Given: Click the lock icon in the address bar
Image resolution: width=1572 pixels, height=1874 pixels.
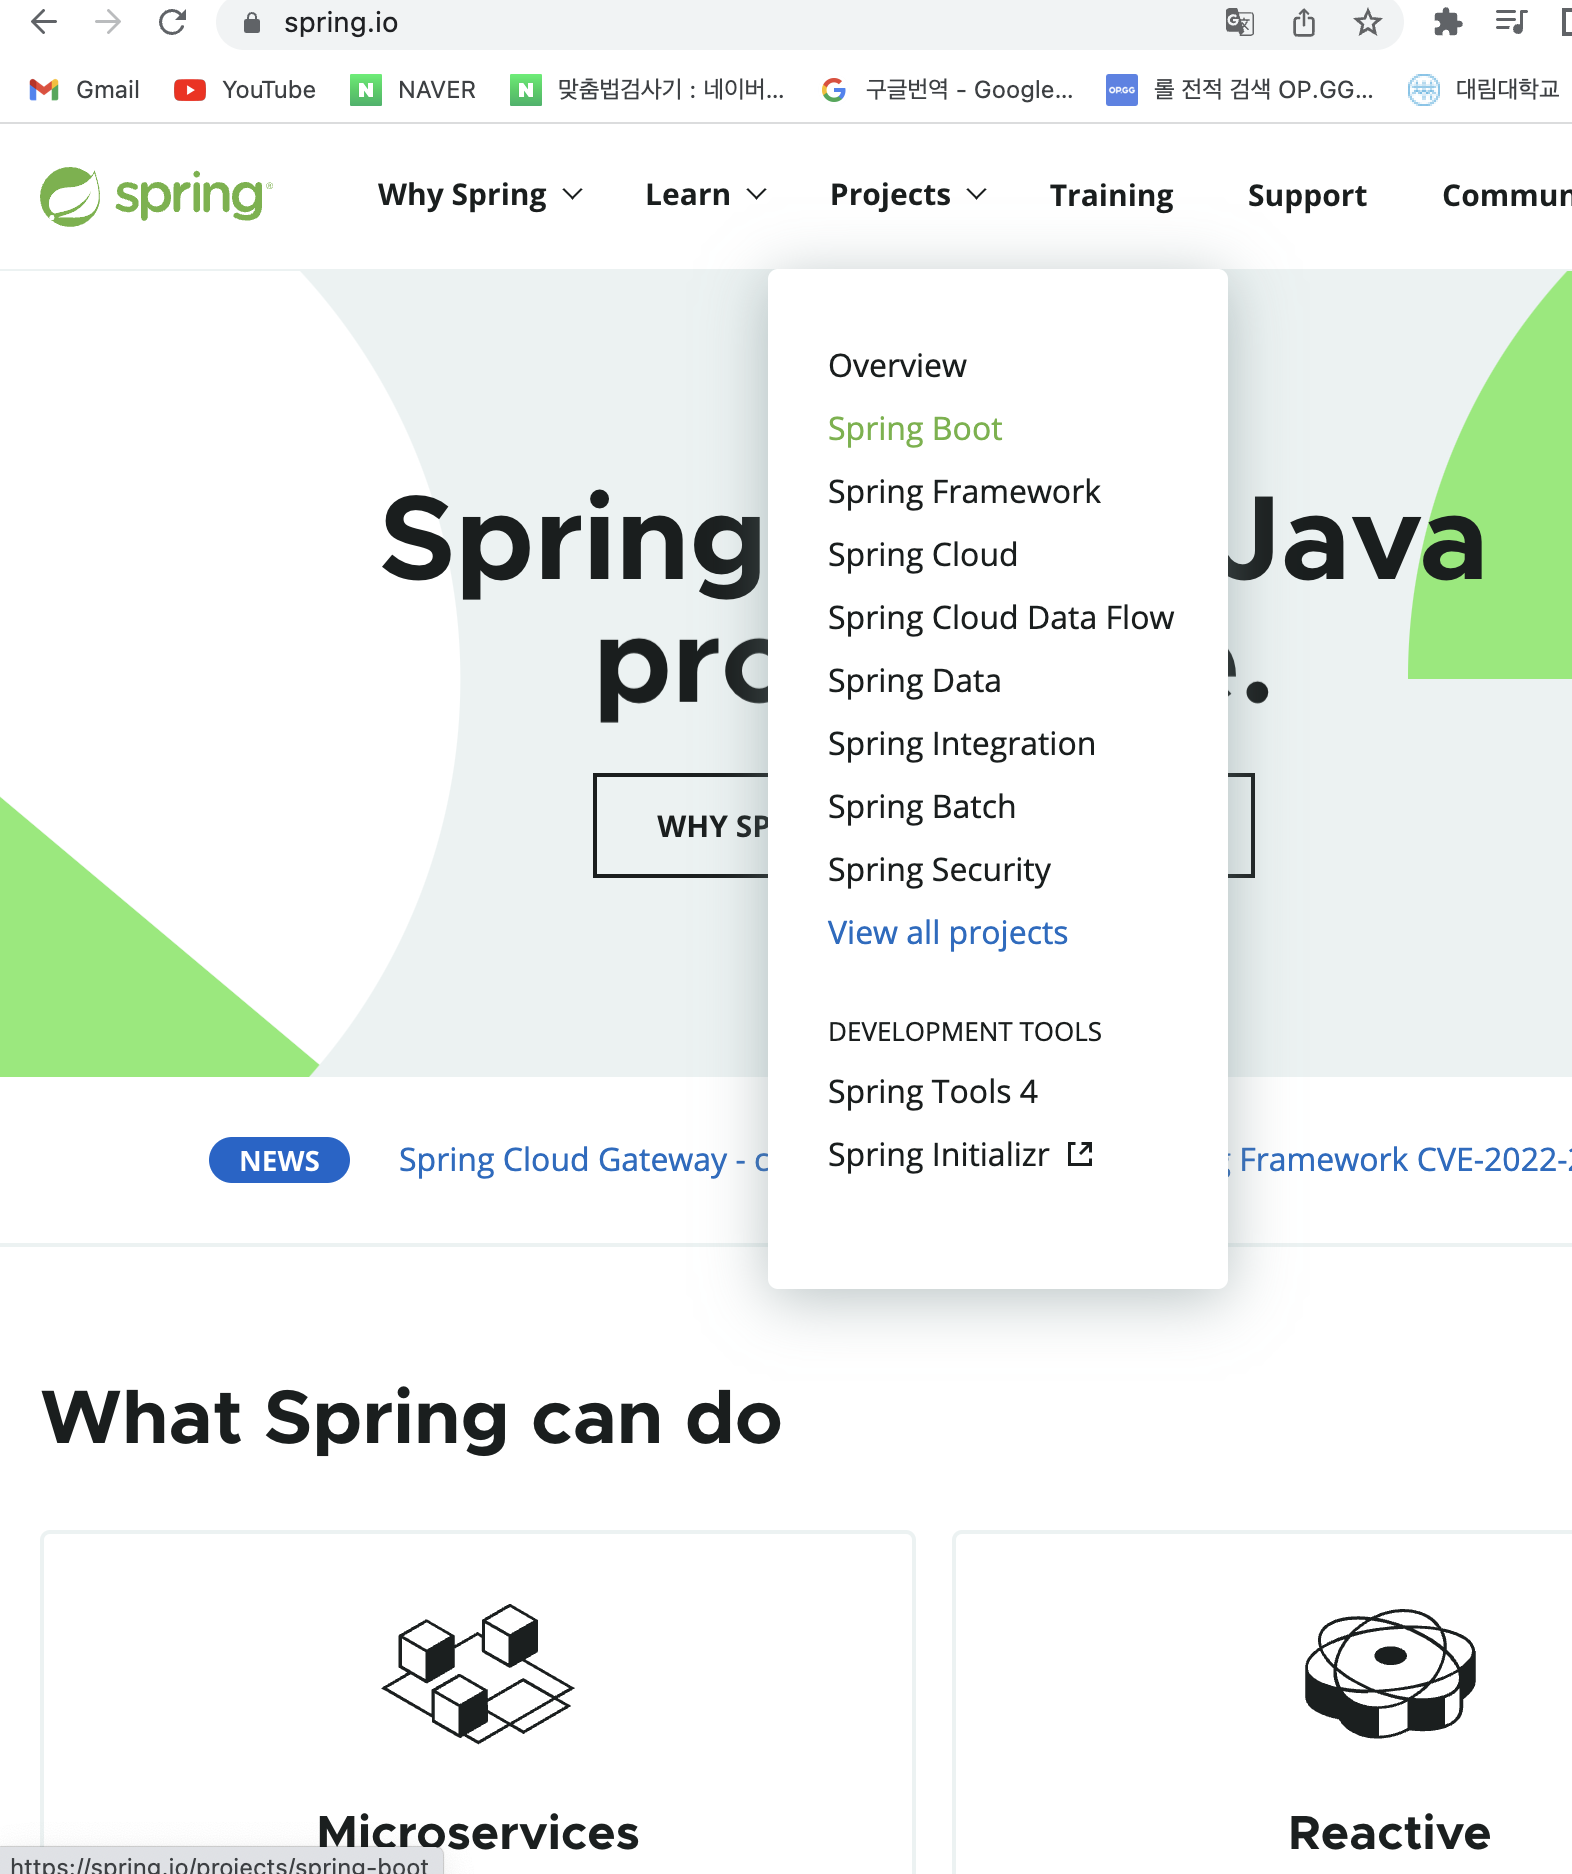Looking at the screenshot, I should pos(252,23).
